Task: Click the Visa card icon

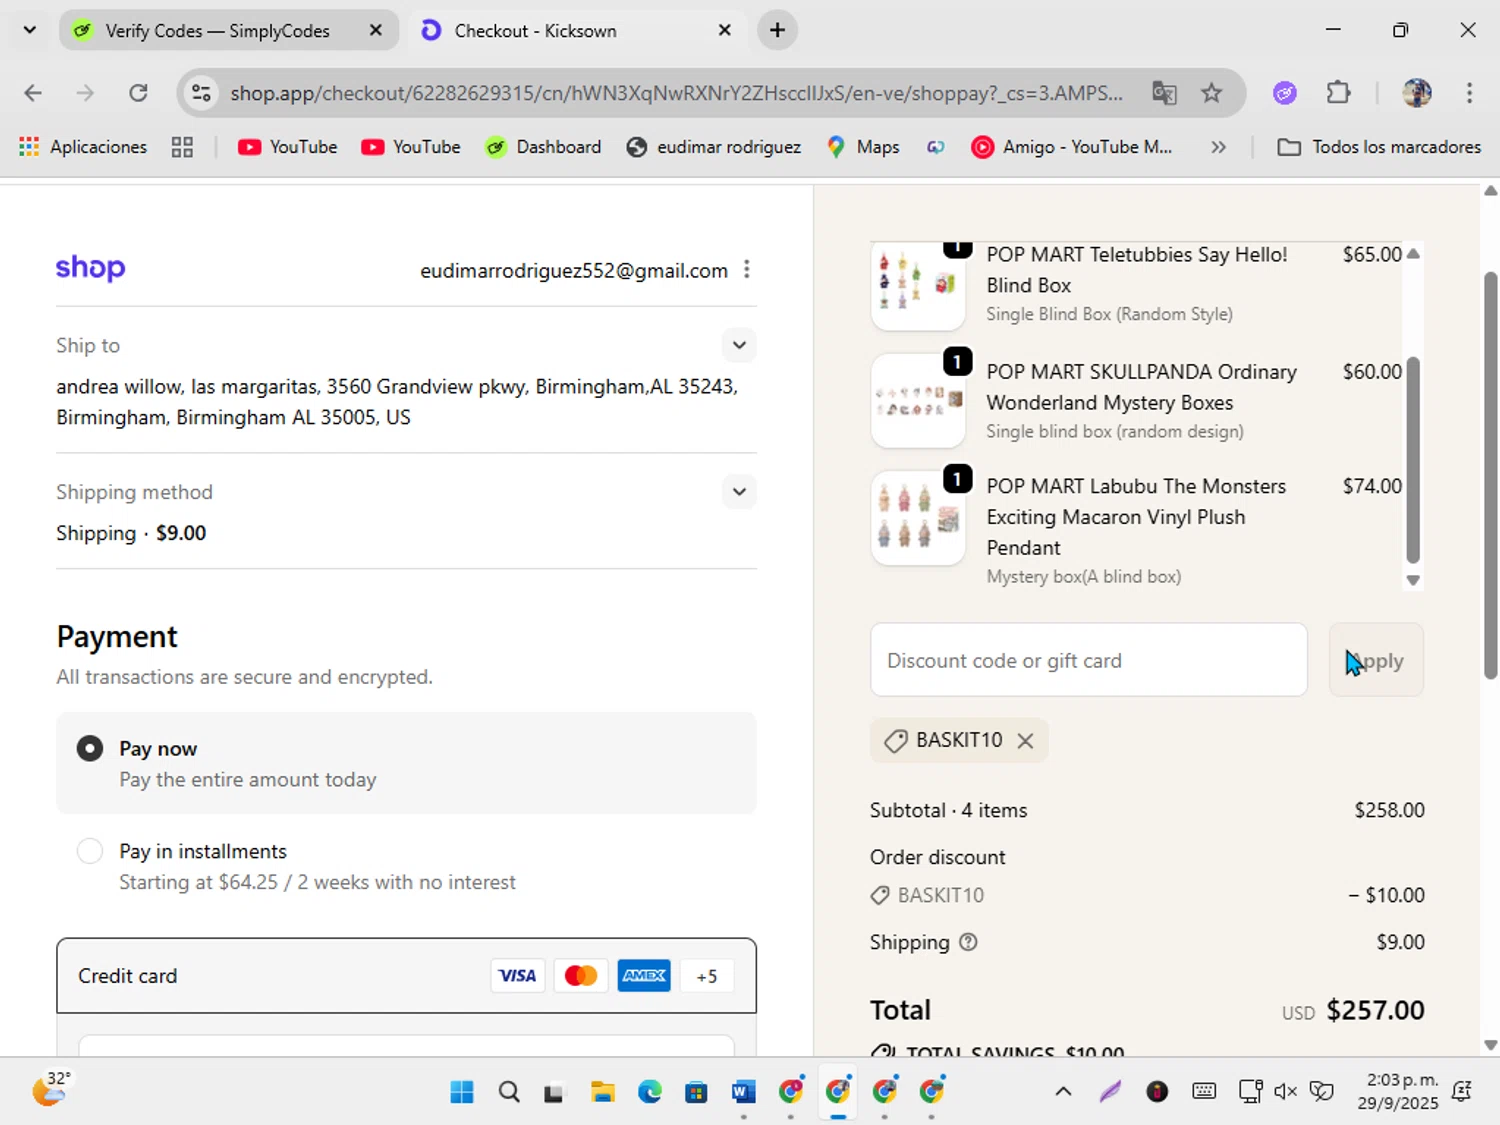Action: click(517, 976)
